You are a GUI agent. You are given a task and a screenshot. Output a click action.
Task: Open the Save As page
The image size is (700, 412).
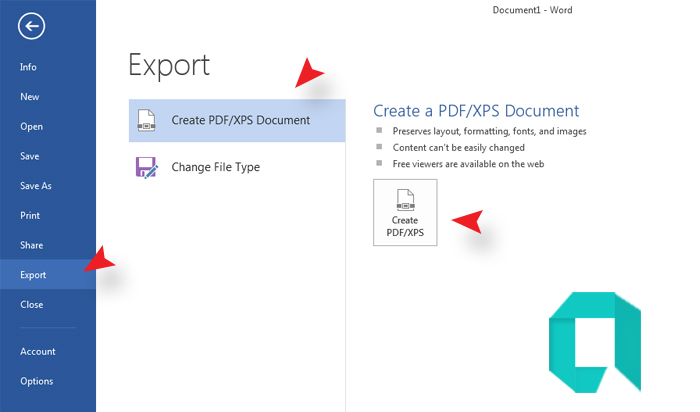pyautogui.click(x=36, y=186)
